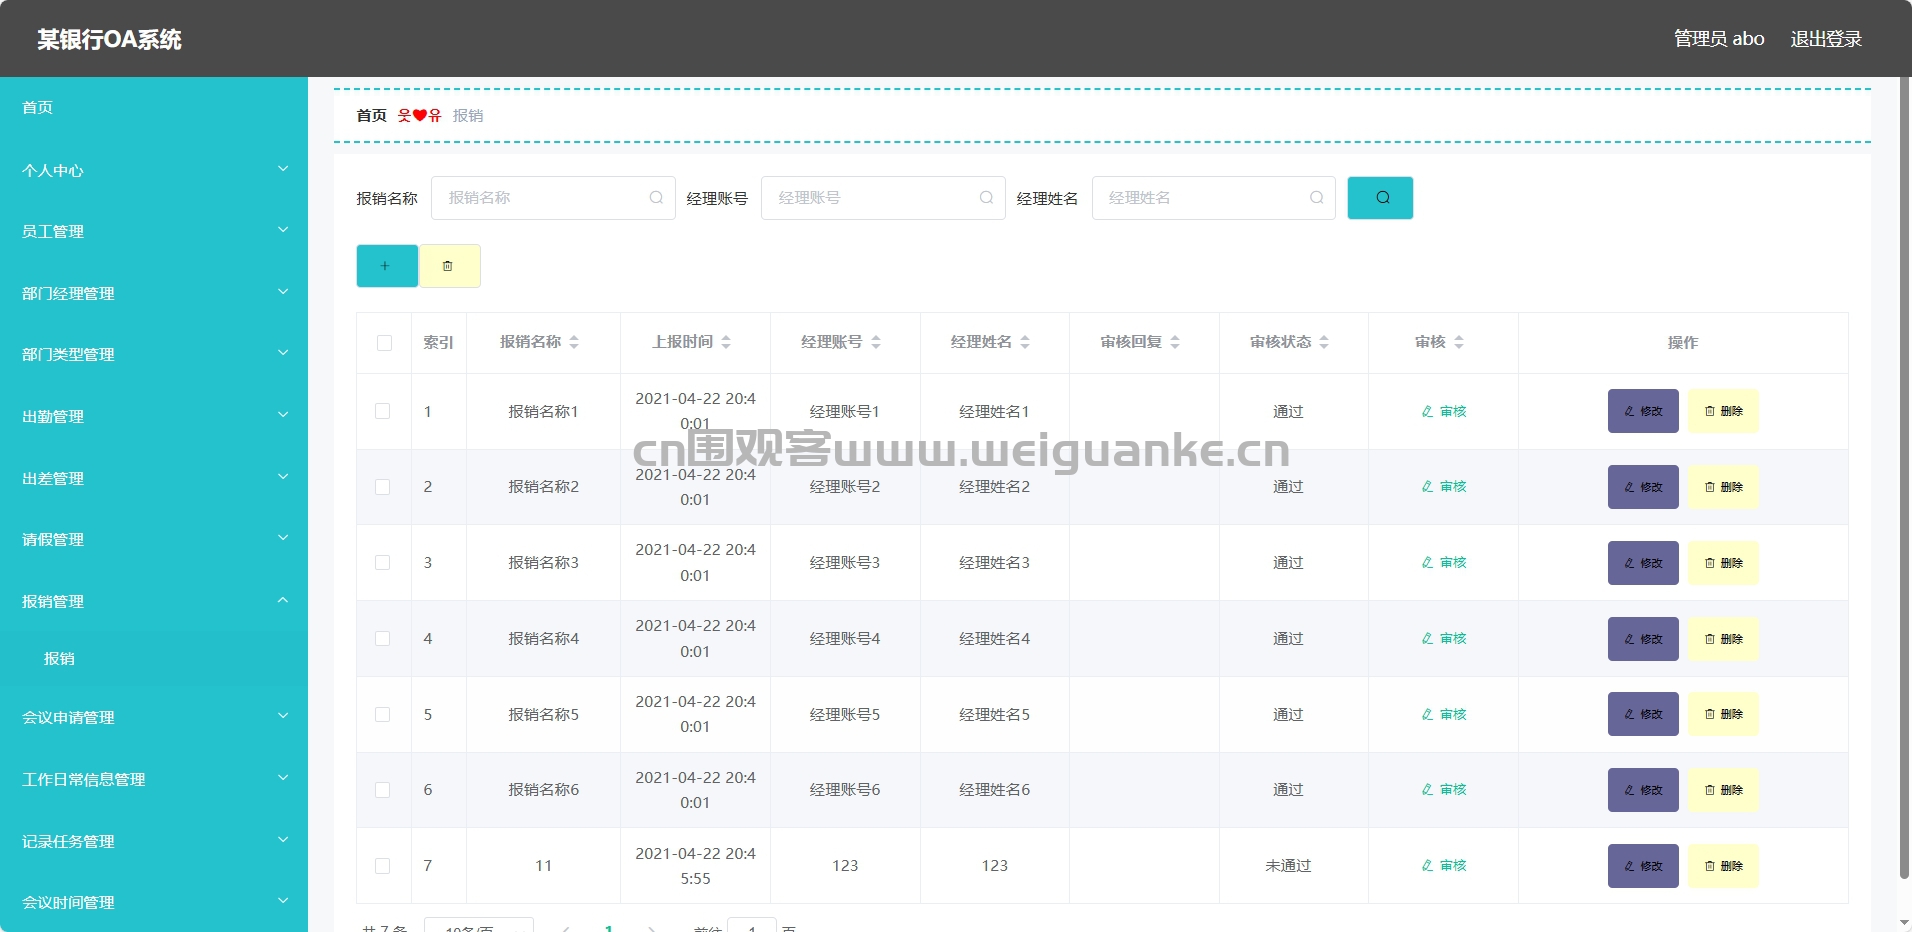Check the checkbox for row 6
The width and height of the screenshot is (1912, 932).
[383, 790]
